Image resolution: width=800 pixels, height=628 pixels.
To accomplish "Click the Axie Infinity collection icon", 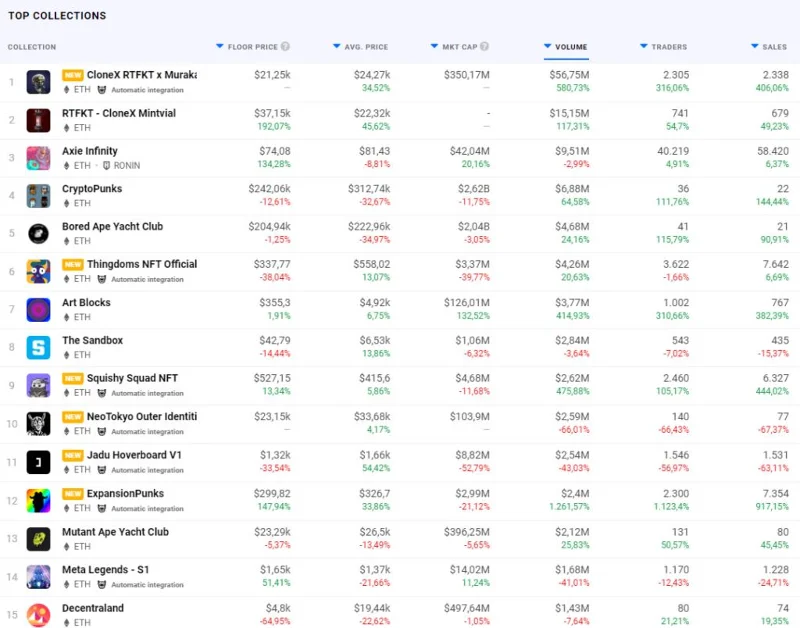I will pyautogui.click(x=38, y=158).
